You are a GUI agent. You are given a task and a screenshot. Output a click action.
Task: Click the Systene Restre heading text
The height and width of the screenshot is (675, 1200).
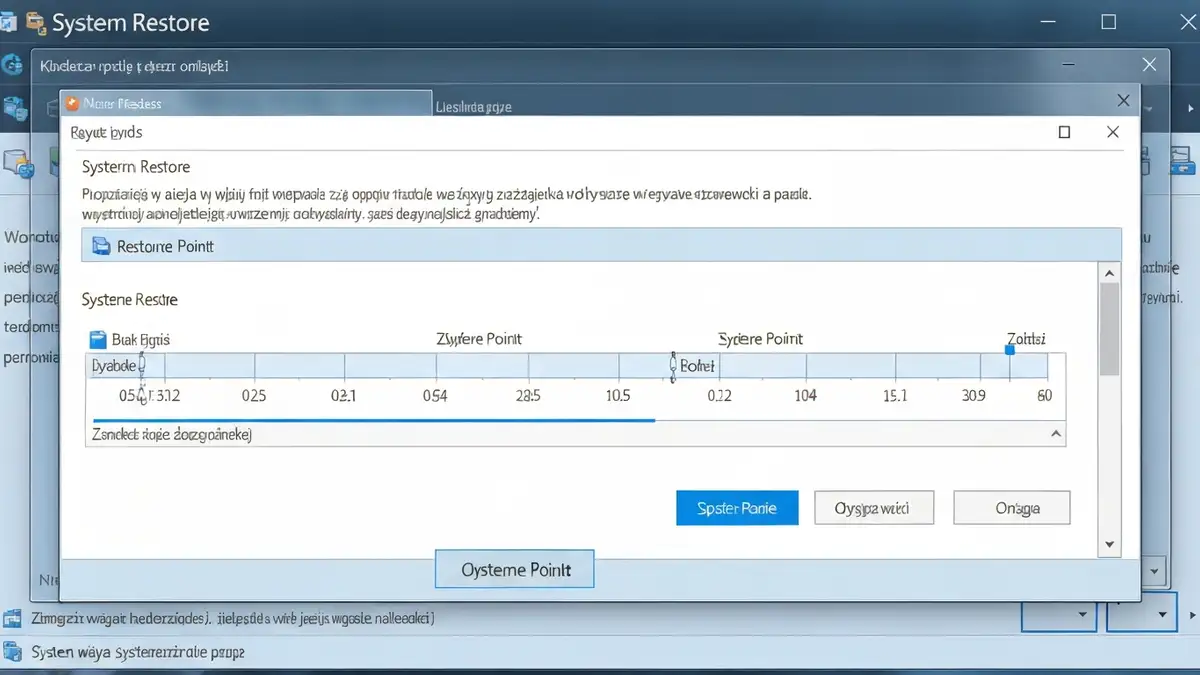point(130,299)
